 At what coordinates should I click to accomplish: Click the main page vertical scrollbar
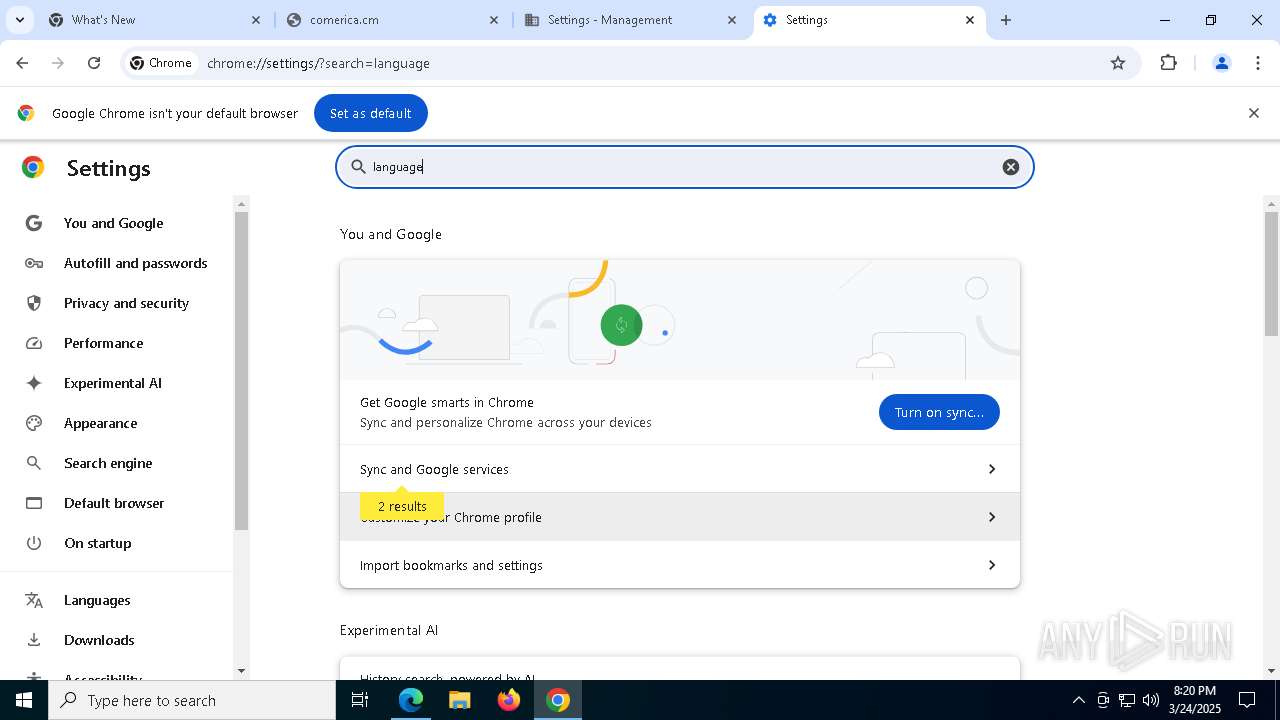click(x=1271, y=274)
